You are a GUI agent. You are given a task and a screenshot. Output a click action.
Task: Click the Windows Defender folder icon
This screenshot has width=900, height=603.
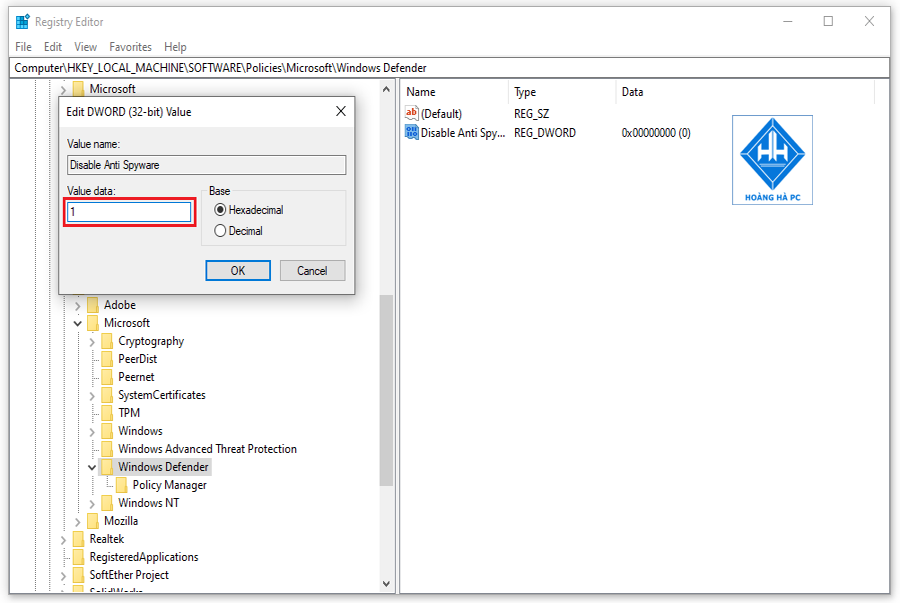(x=107, y=467)
